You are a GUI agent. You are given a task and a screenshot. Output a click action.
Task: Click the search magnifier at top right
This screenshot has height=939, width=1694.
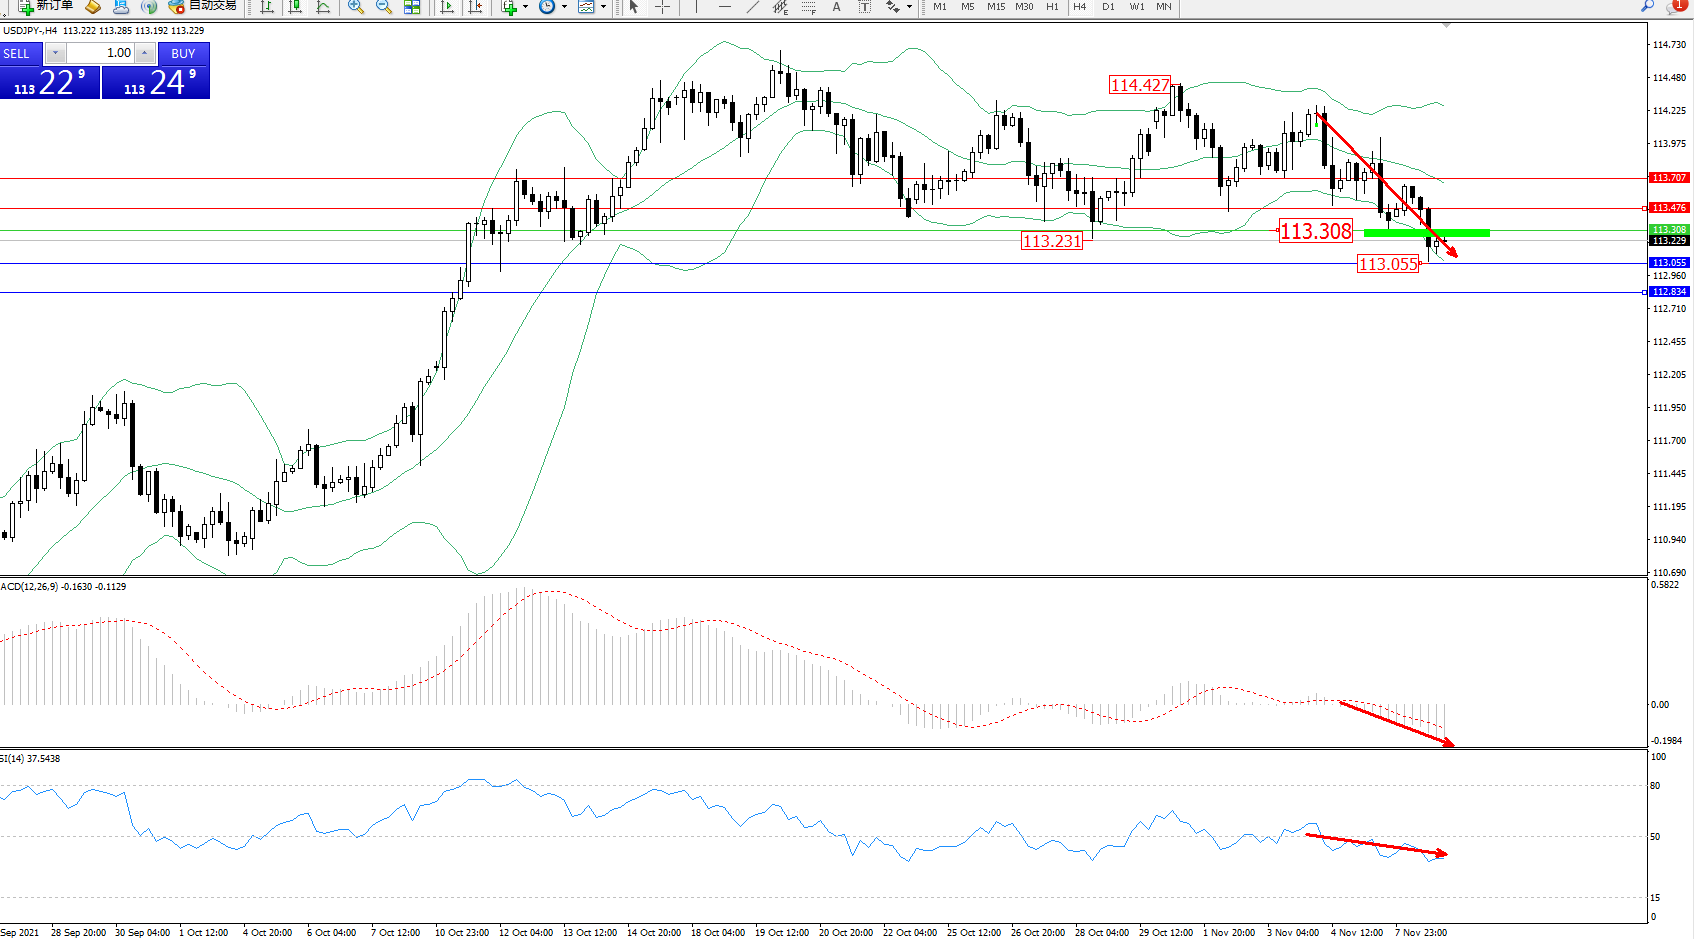(1647, 6)
